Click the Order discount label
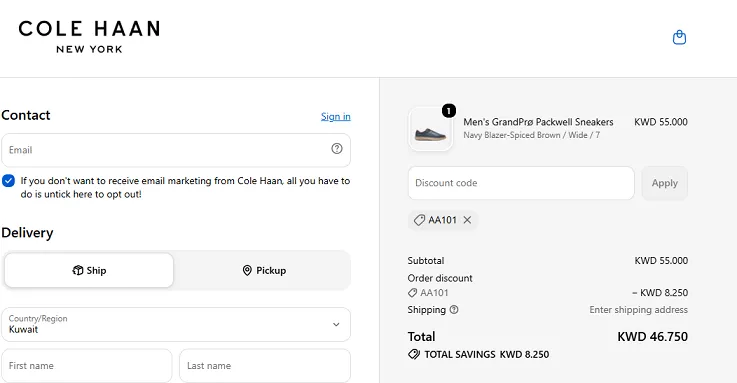This screenshot has width=737, height=383. [440, 278]
